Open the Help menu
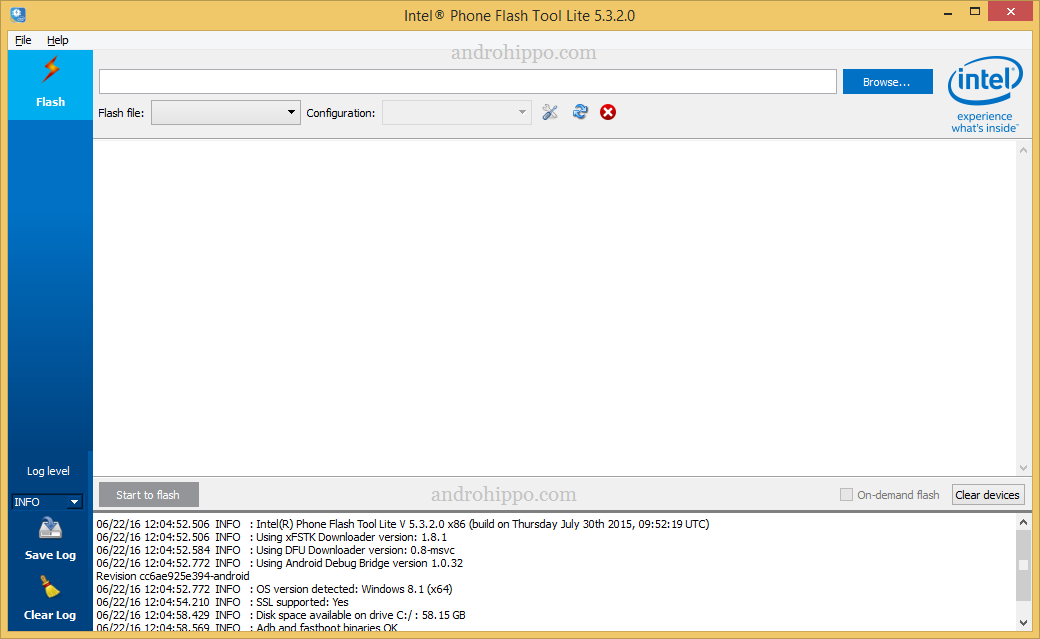This screenshot has height=639, width=1040. pos(58,40)
